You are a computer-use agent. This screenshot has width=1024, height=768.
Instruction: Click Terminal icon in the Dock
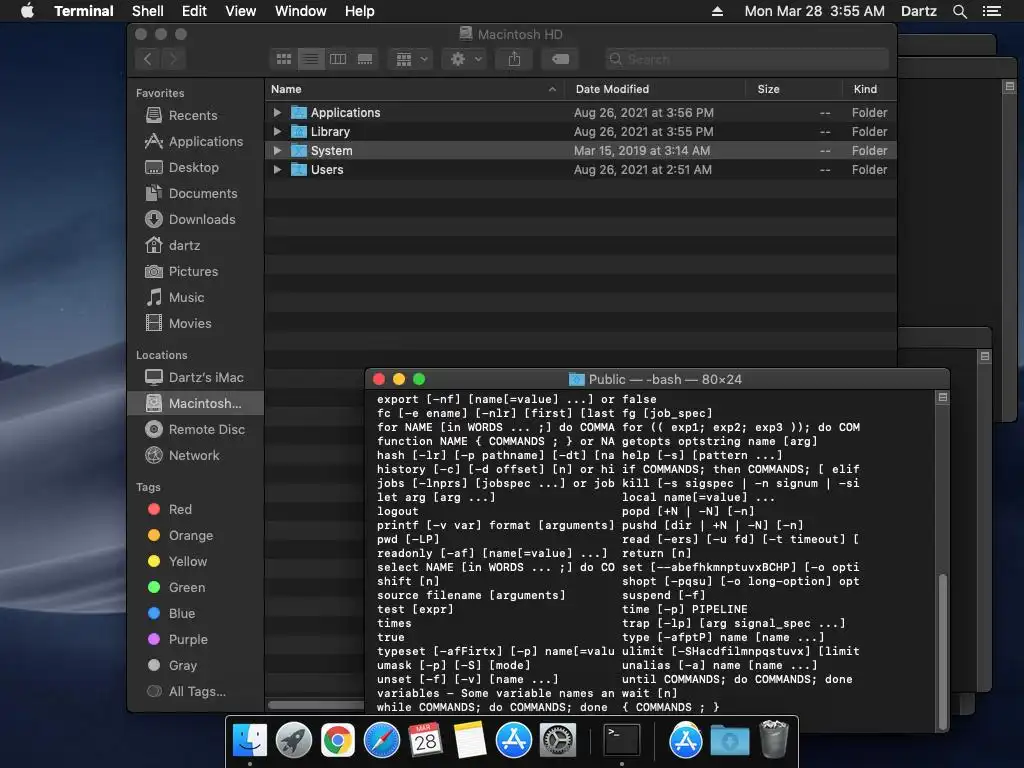[x=621, y=741]
